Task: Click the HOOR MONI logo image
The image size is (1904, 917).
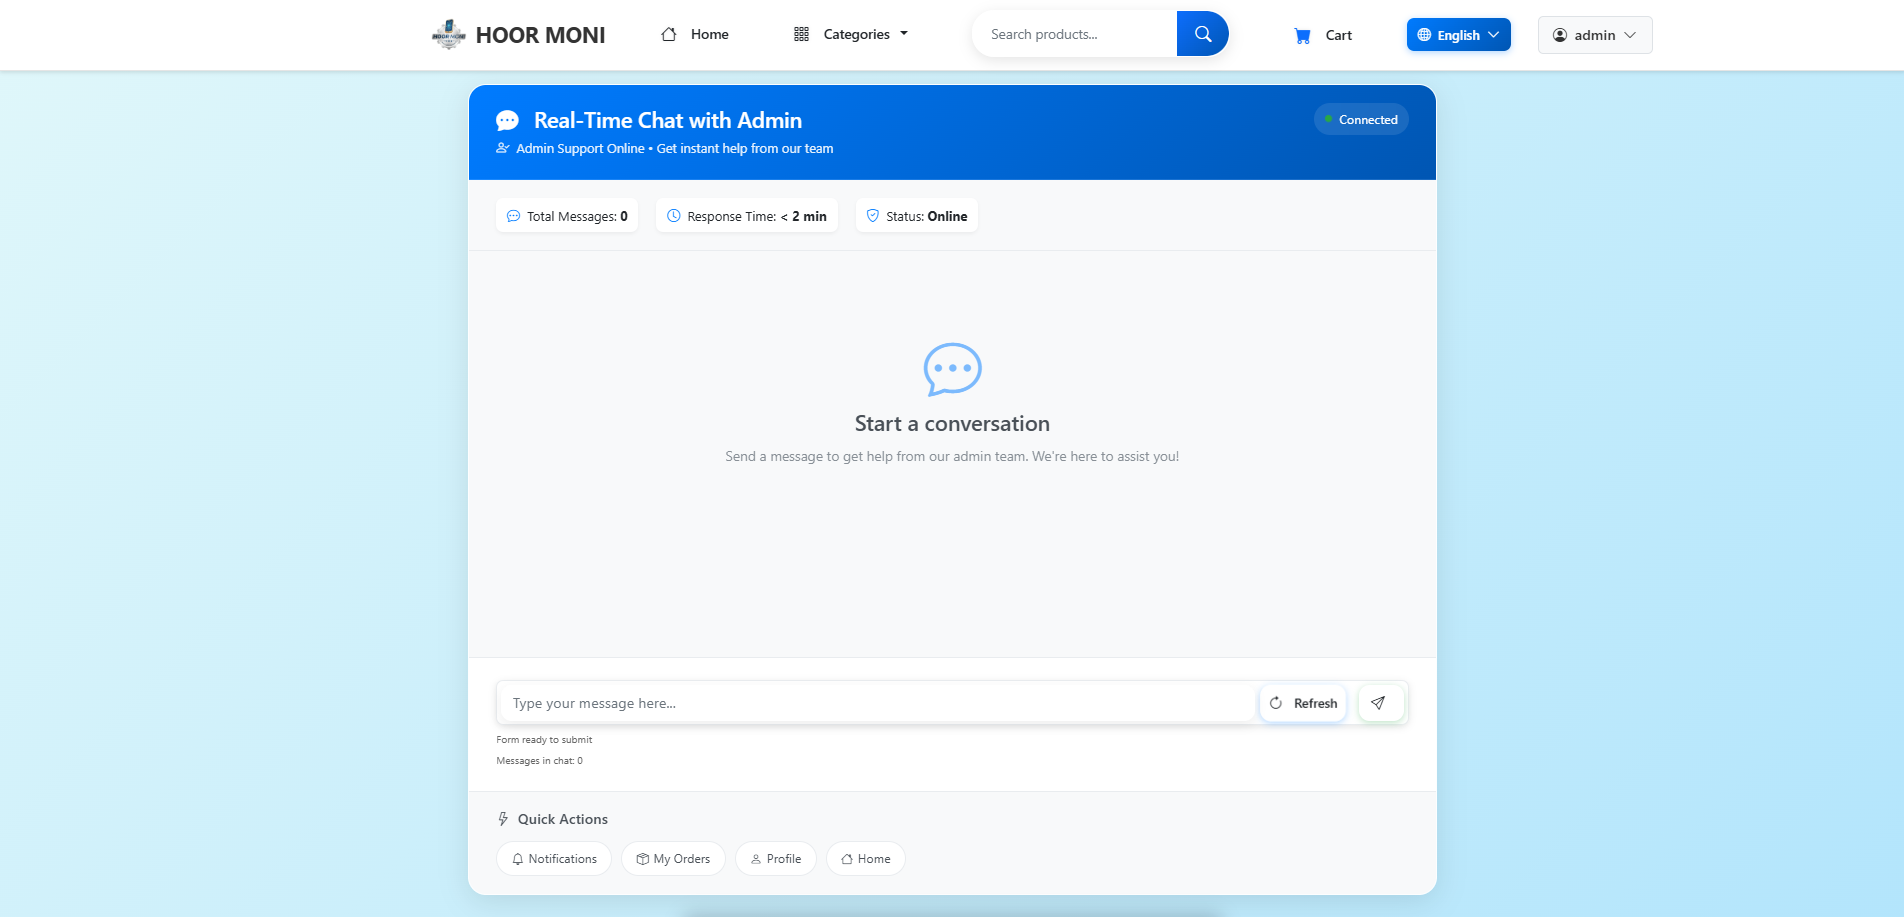Action: (x=449, y=34)
